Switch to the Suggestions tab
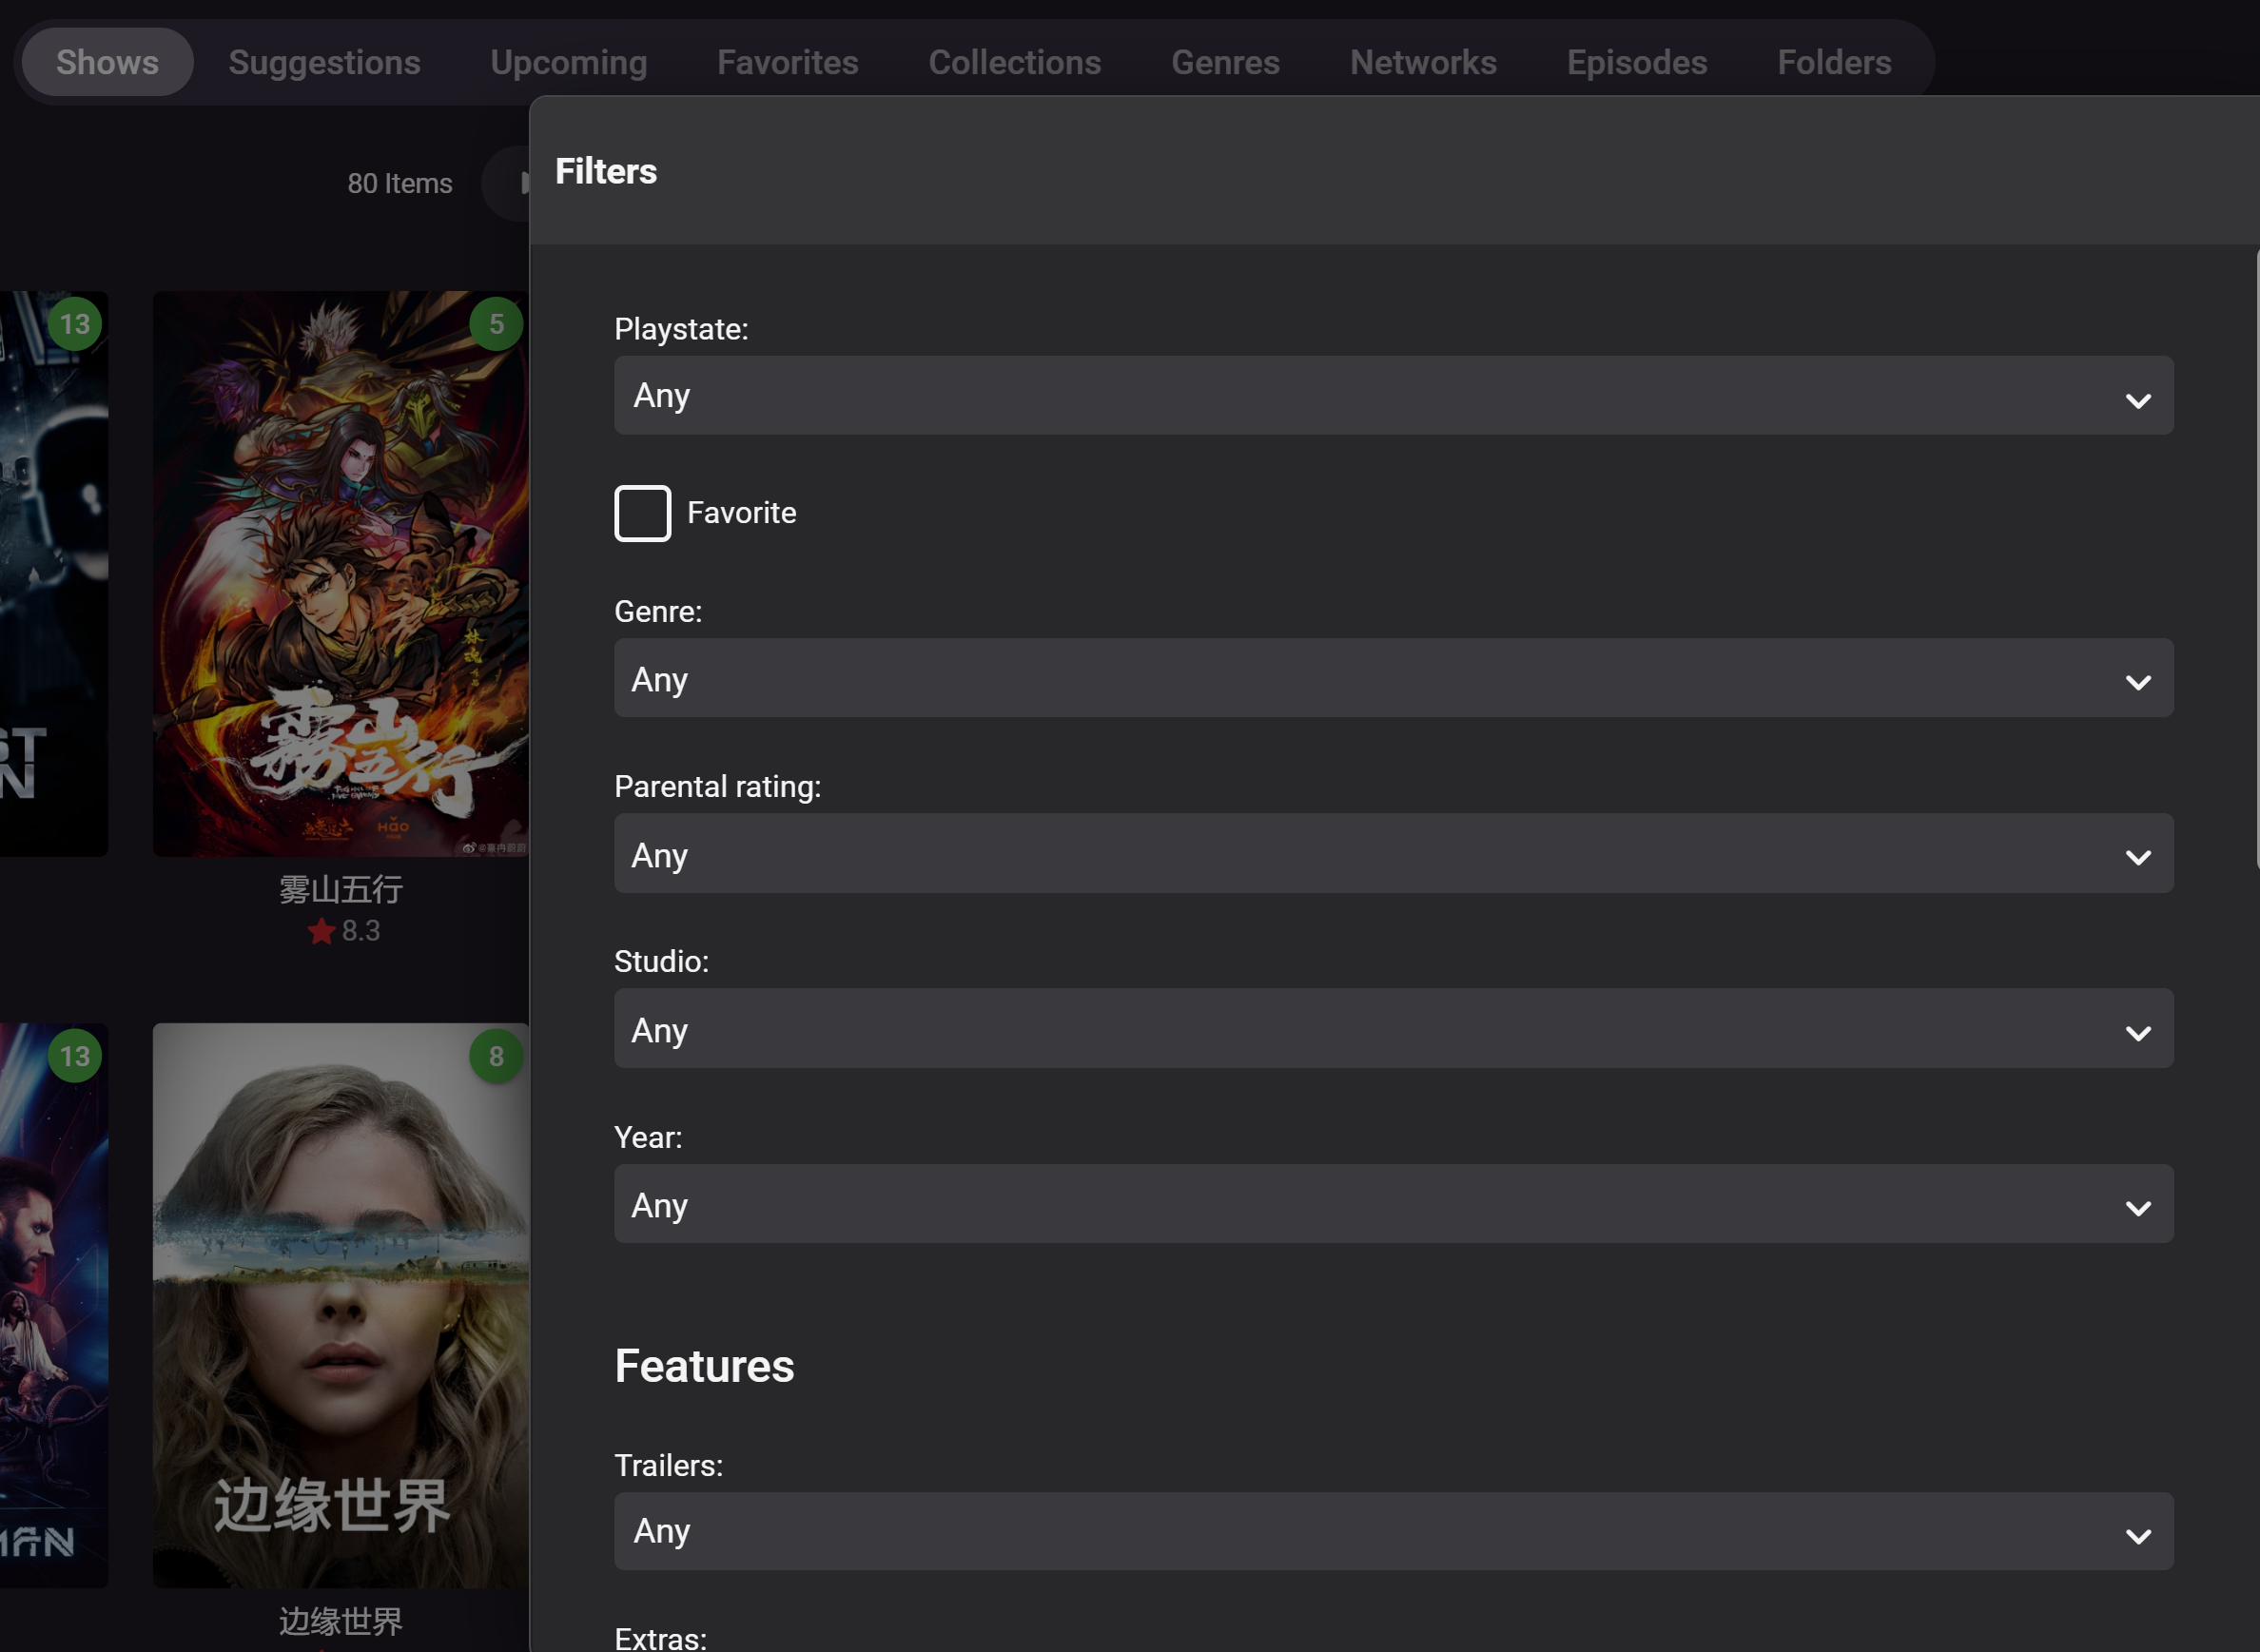Viewport: 2260px width, 1652px height. click(324, 62)
